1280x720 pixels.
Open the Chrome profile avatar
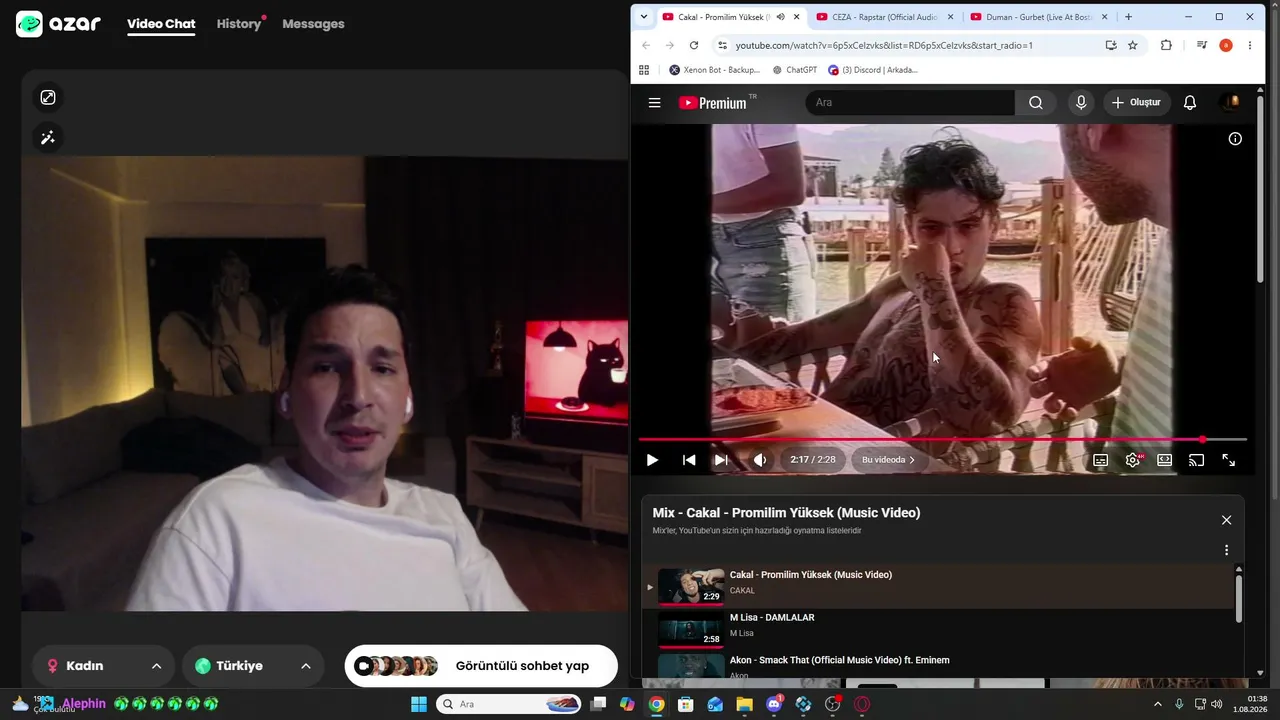pyautogui.click(x=1226, y=45)
